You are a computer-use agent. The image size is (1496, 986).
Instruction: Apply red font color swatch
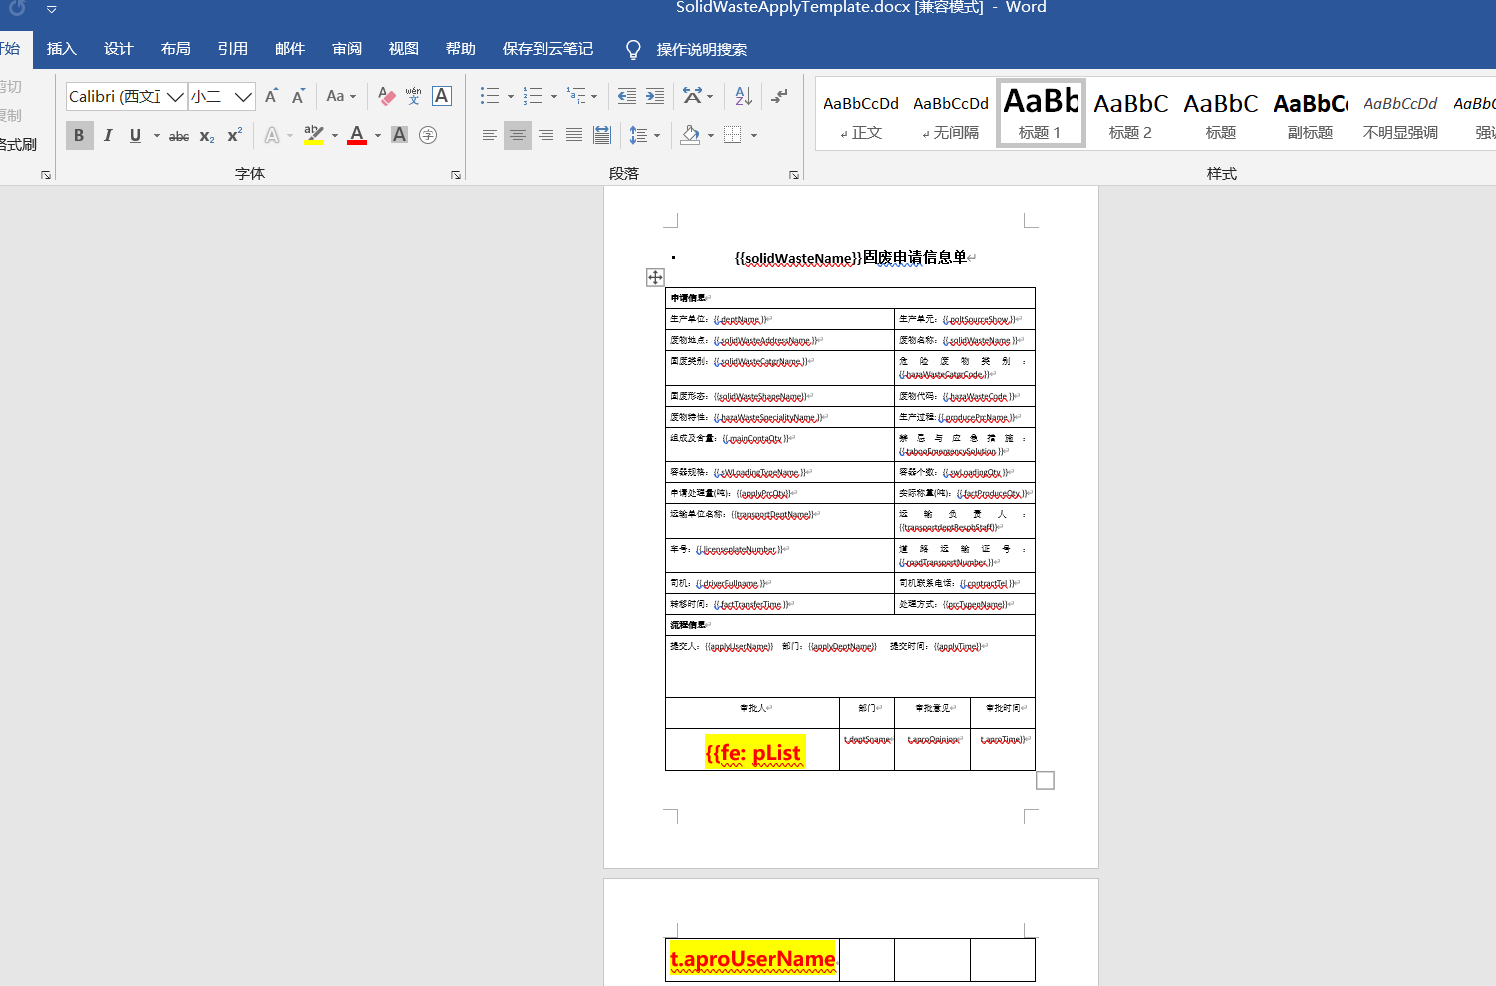click(x=357, y=135)
